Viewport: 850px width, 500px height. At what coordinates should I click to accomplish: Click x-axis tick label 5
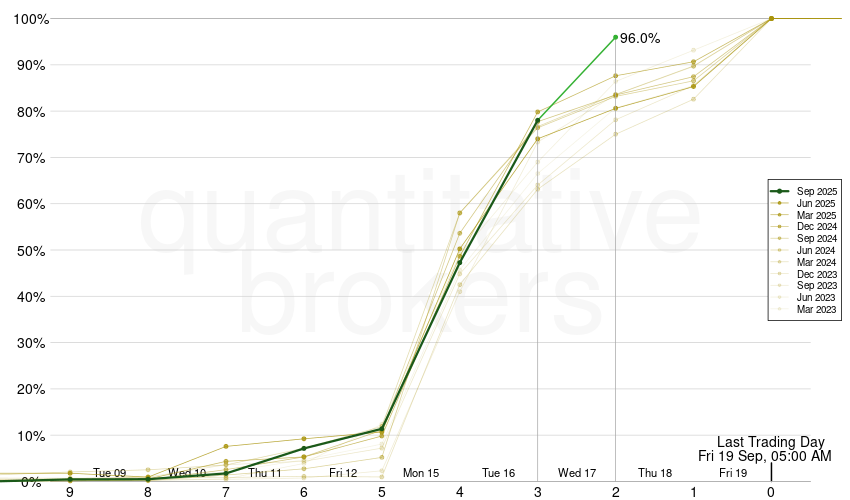(x=381, y=491)
